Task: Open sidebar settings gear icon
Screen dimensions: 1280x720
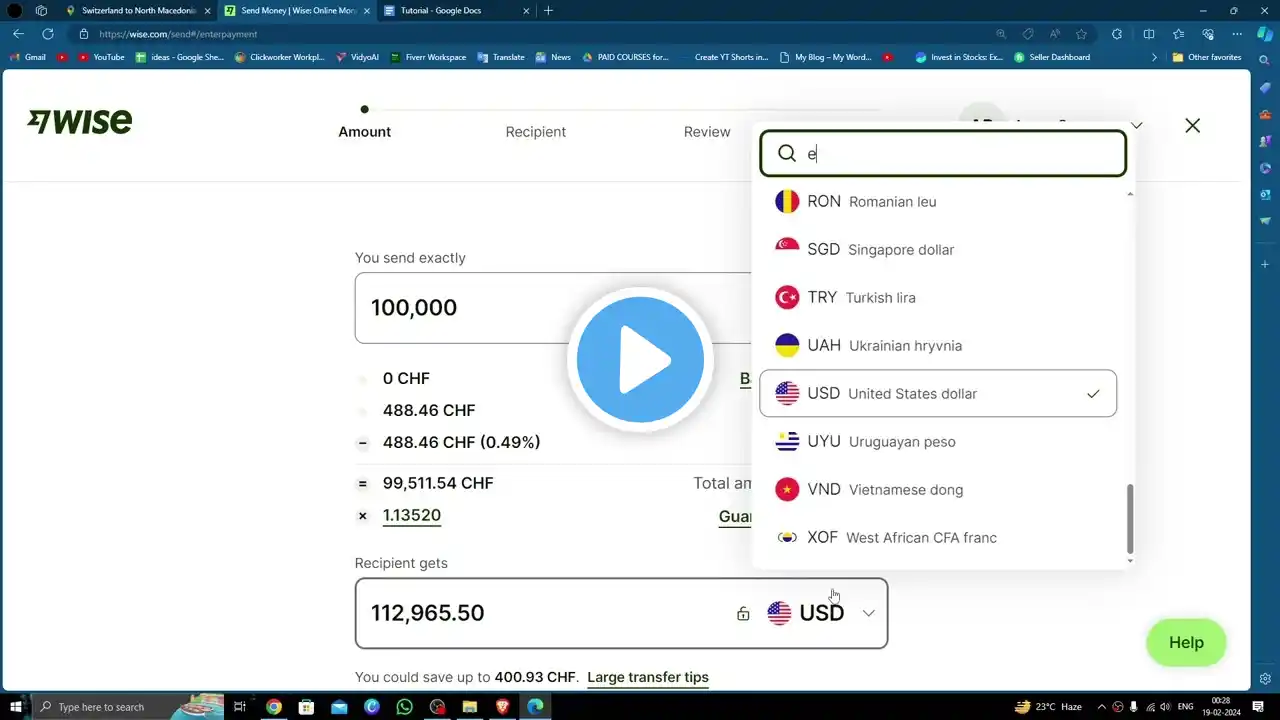Action: (1265, 679)
